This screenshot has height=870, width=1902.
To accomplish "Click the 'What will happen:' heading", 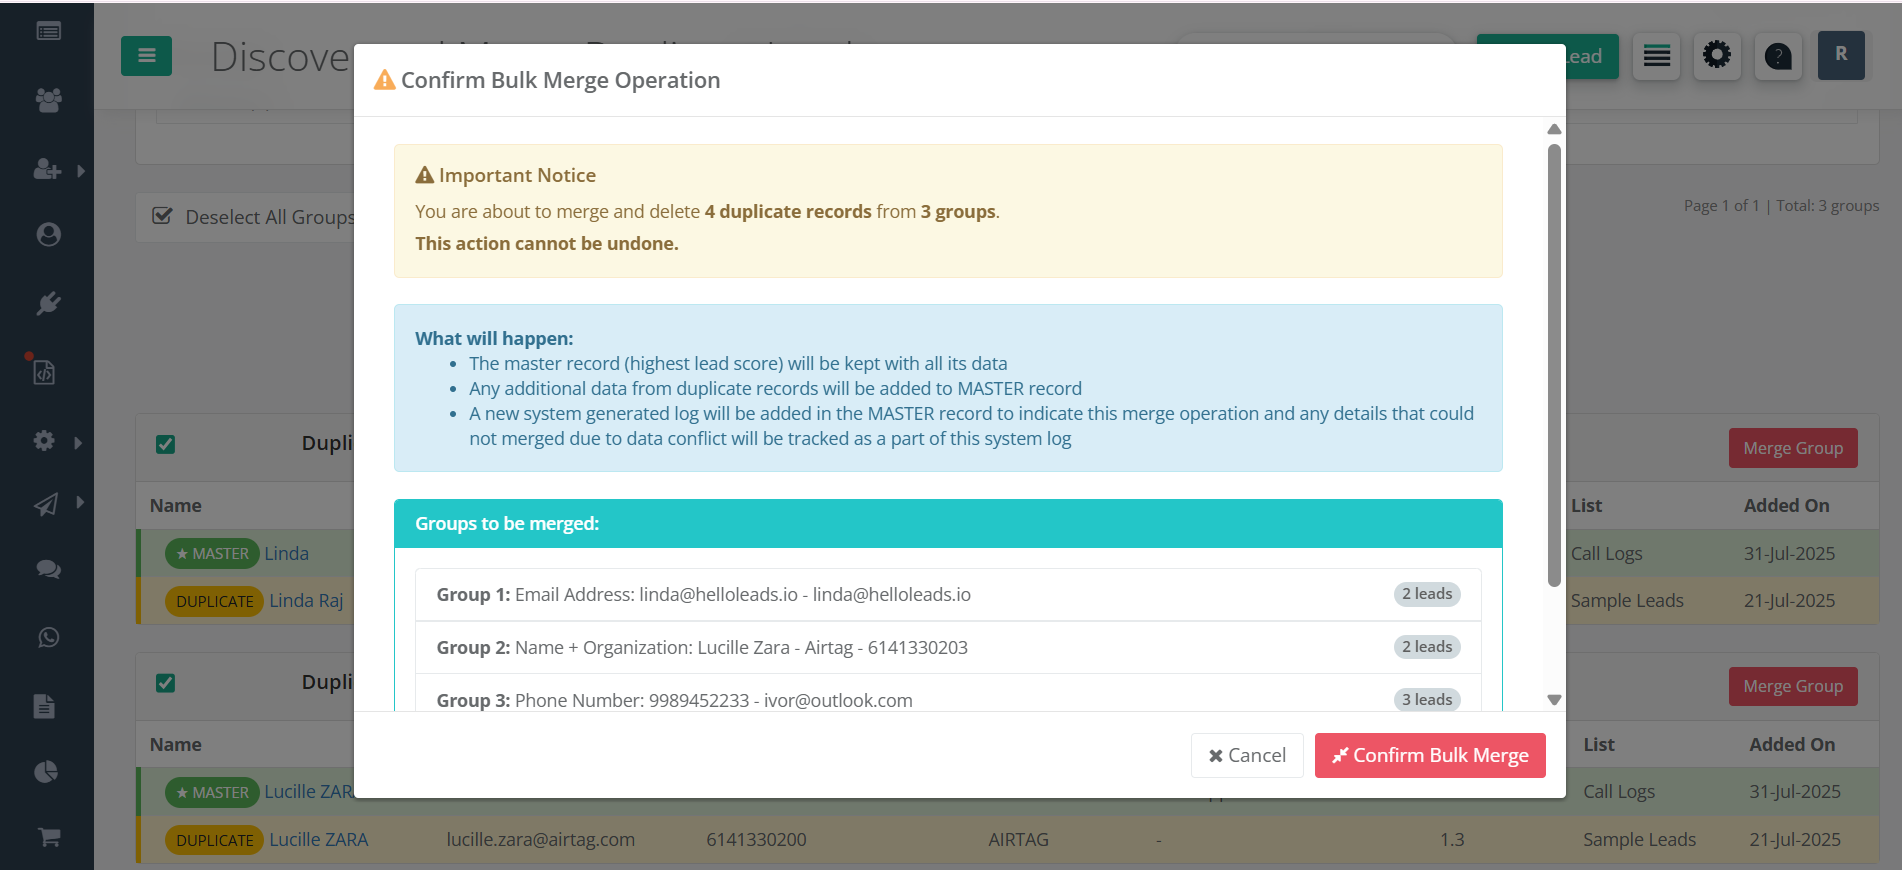I will point(494,338).
